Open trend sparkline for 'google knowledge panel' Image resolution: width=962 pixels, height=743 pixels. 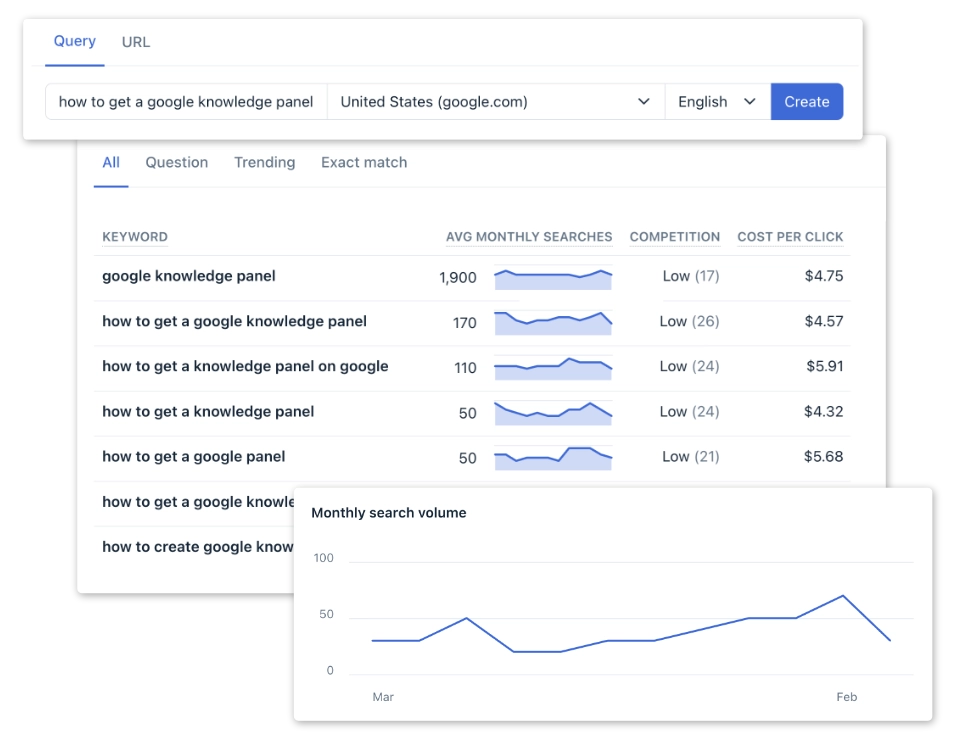(553, 279)
